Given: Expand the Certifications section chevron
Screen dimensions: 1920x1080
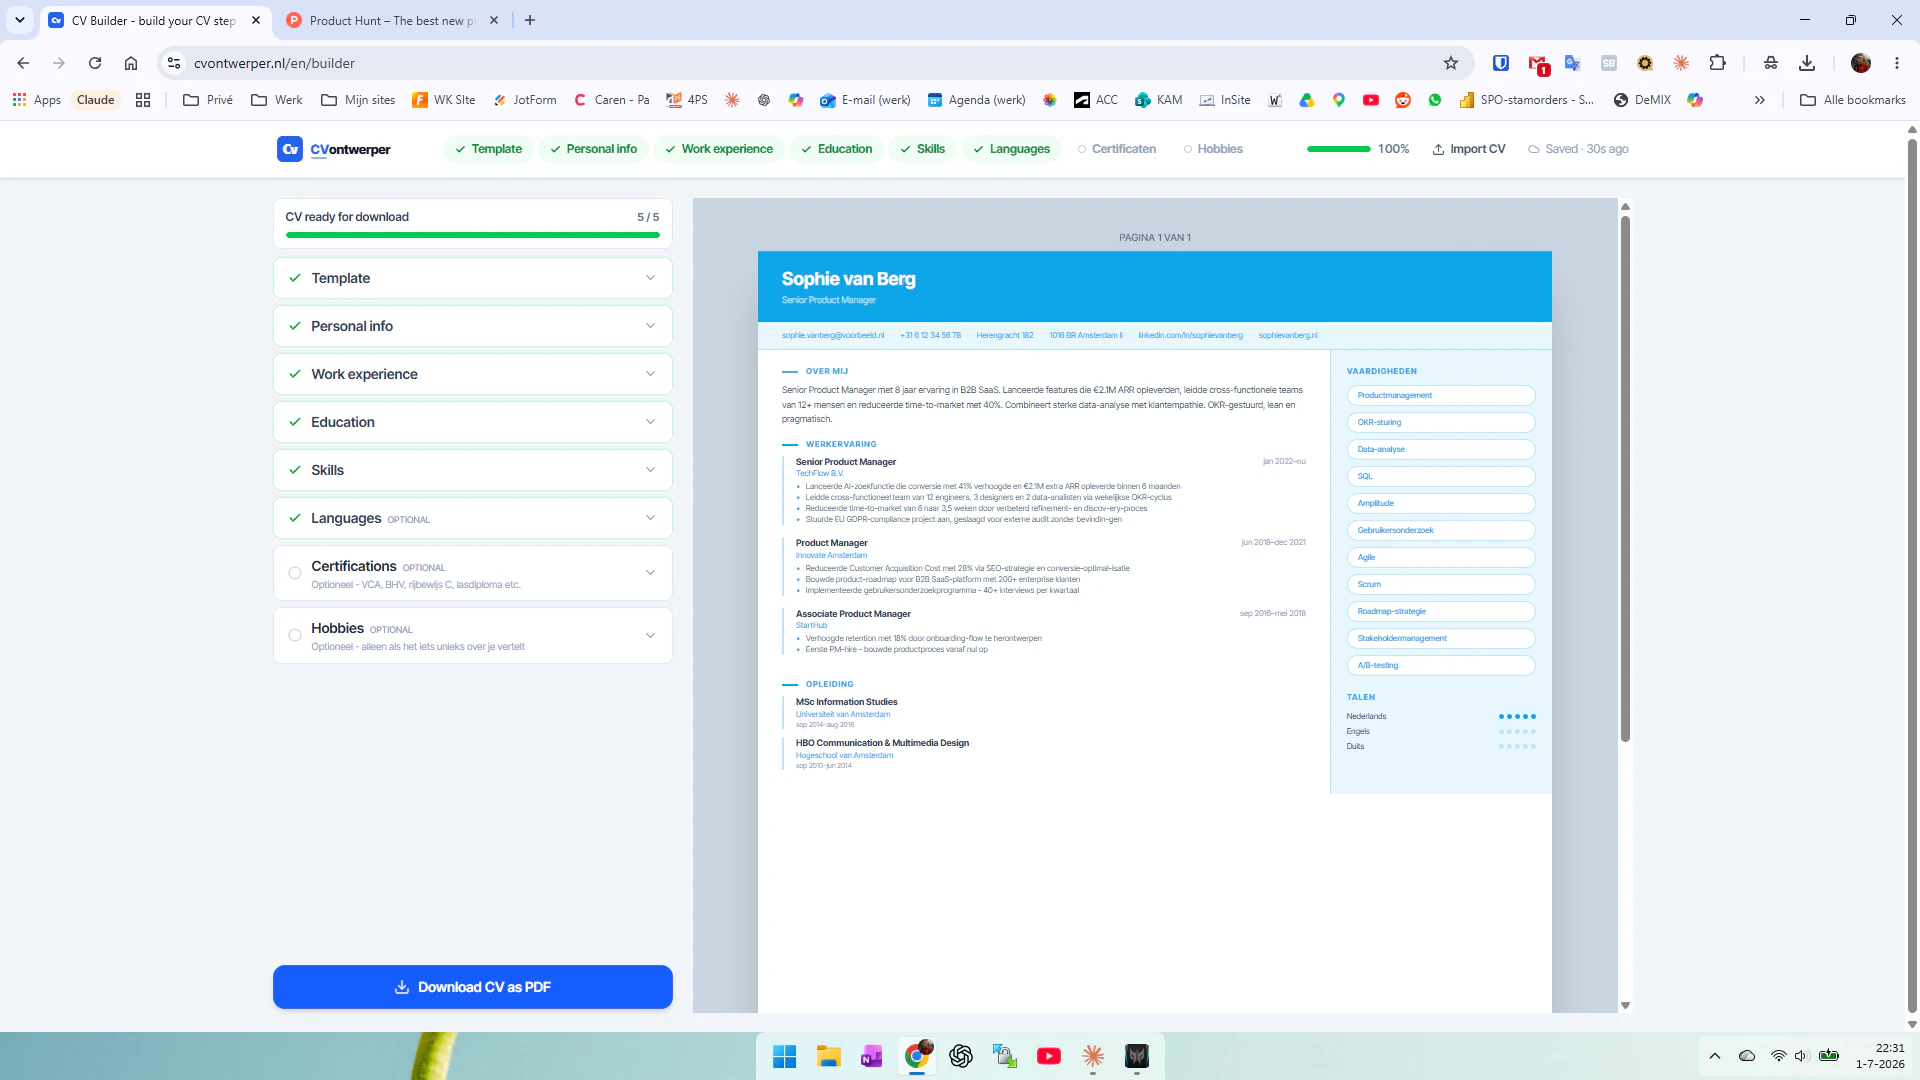Looking at the screenshot, I should [651, 573].
